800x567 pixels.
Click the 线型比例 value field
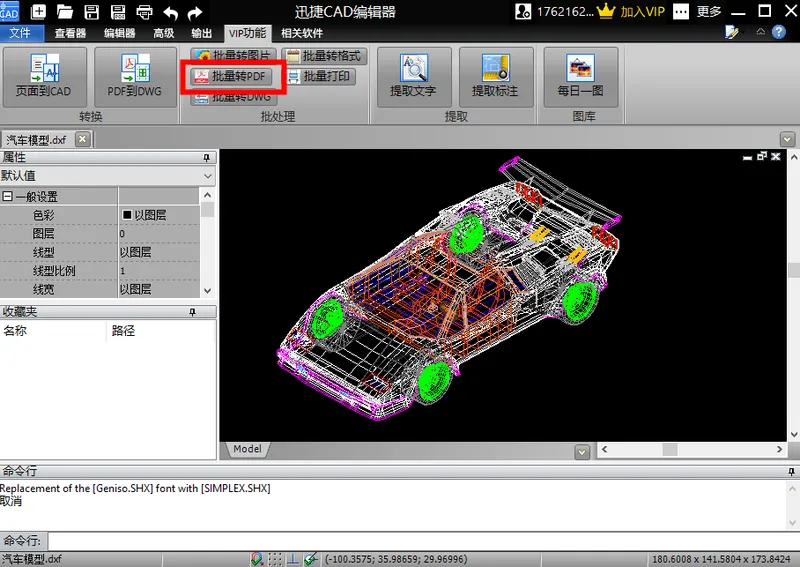click(x=159, y=270)
